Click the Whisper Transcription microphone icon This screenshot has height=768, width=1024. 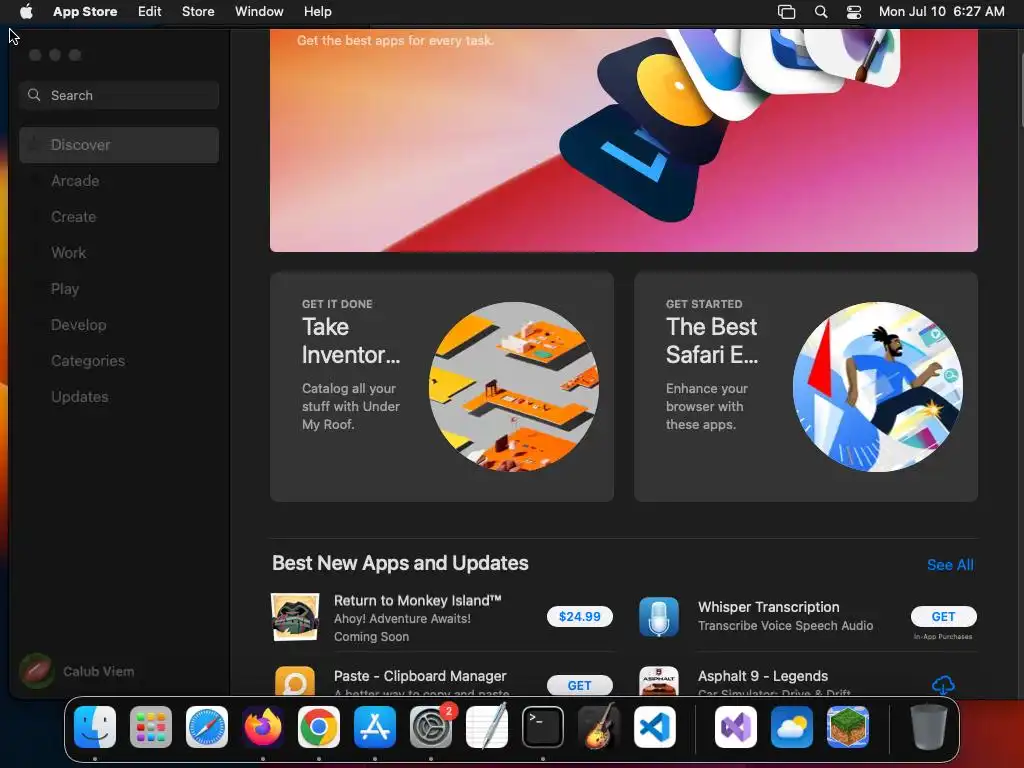click(x=659, y=617)
